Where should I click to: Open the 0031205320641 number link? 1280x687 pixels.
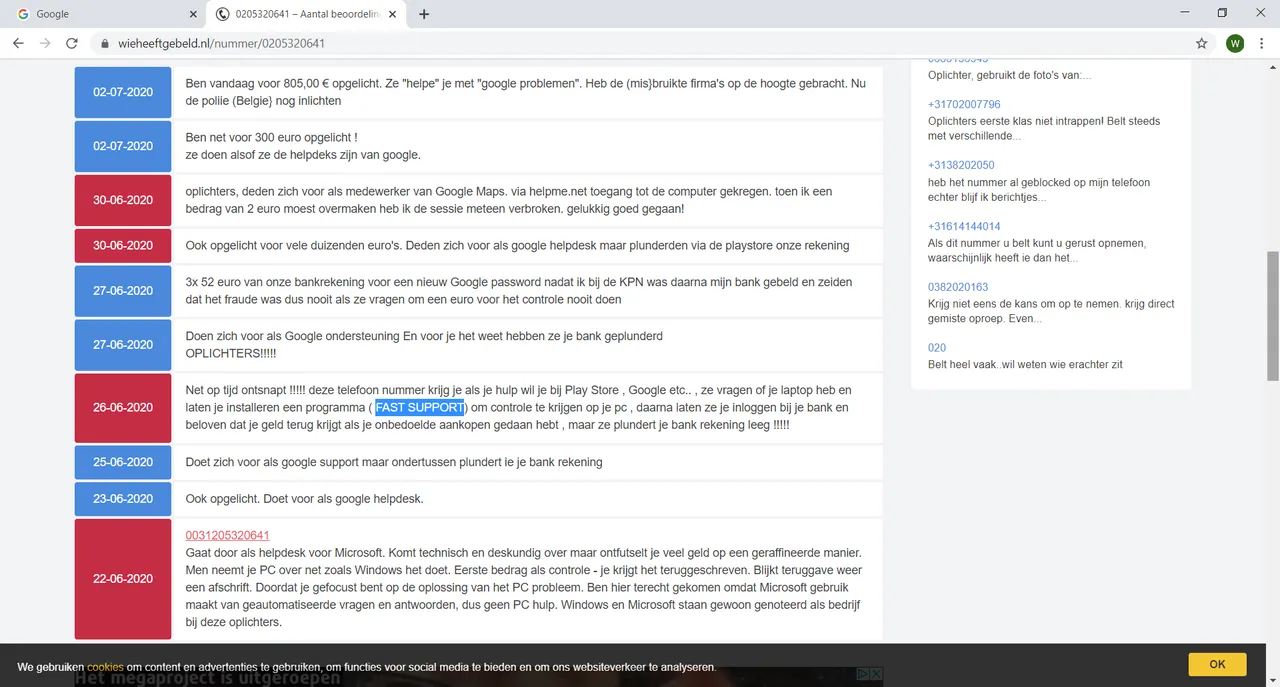[228, 535]
